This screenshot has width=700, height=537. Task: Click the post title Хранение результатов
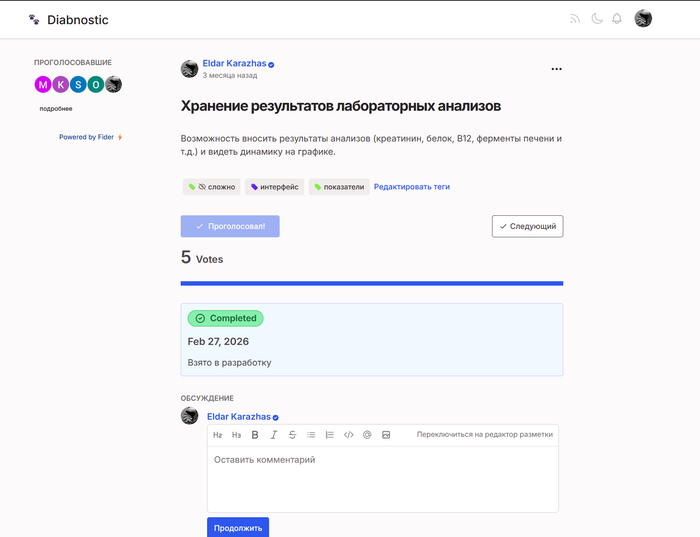(x=341, y=106)
